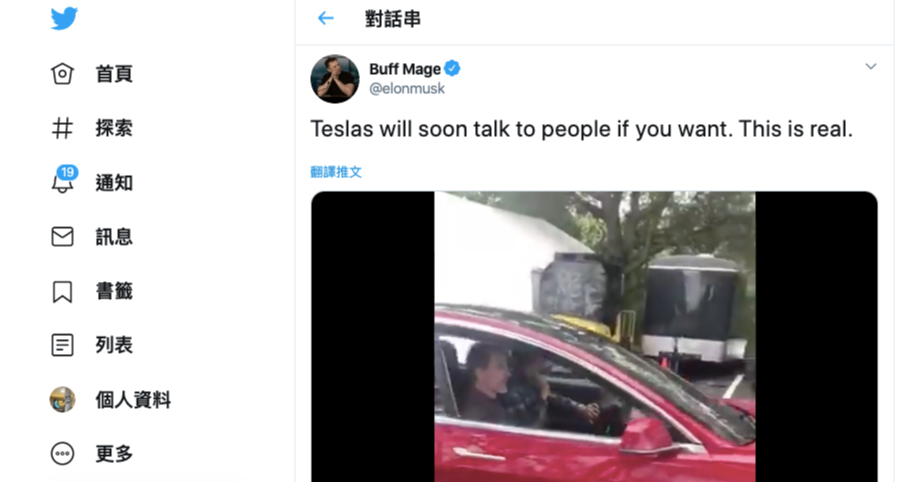Open the home icon in the sidebar

(62, 74)
